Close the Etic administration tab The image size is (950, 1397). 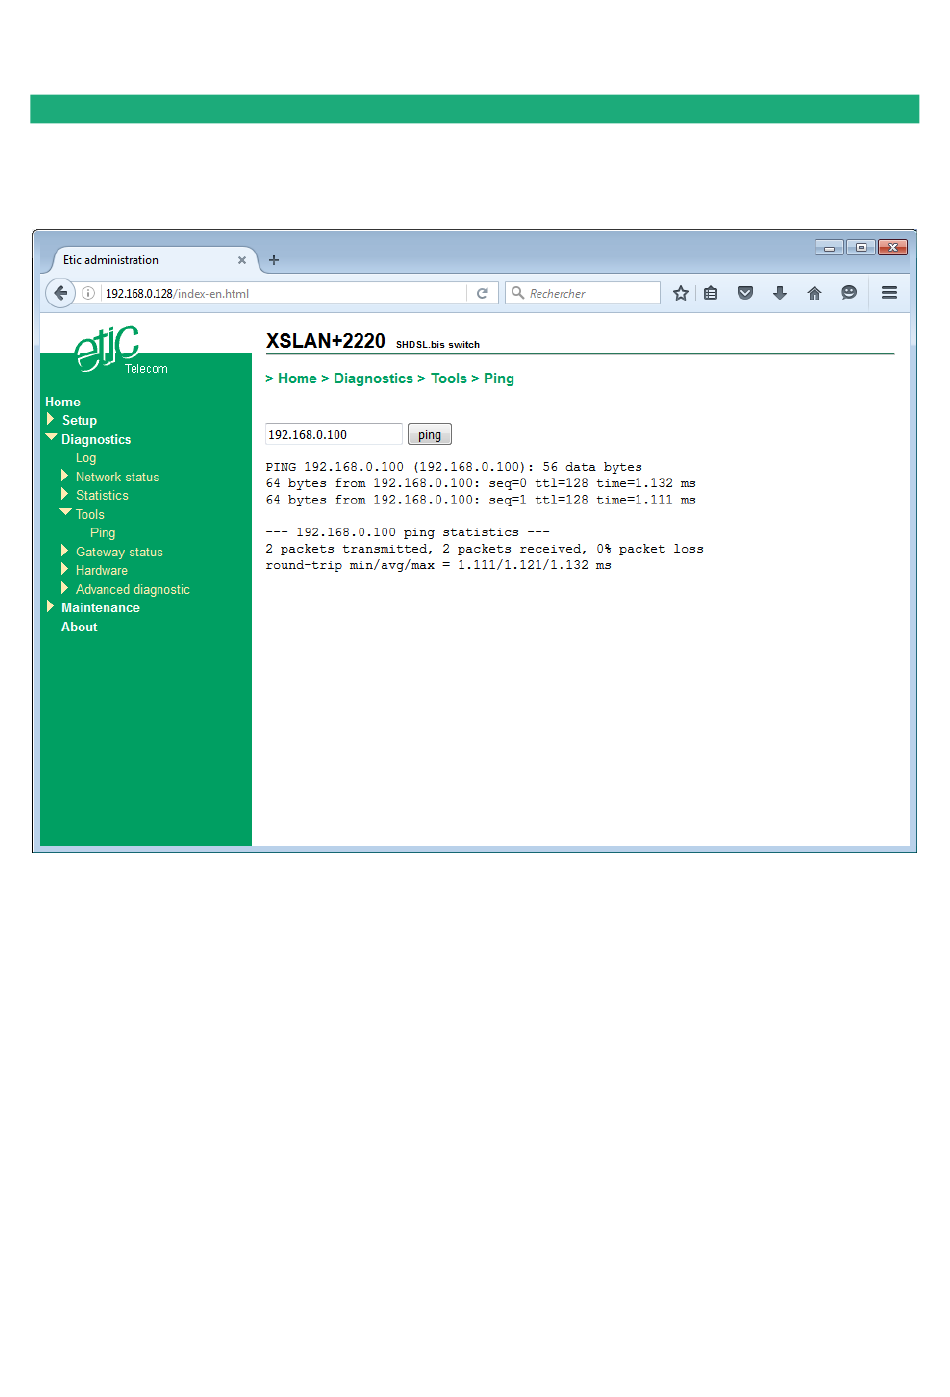pos(242,260)
